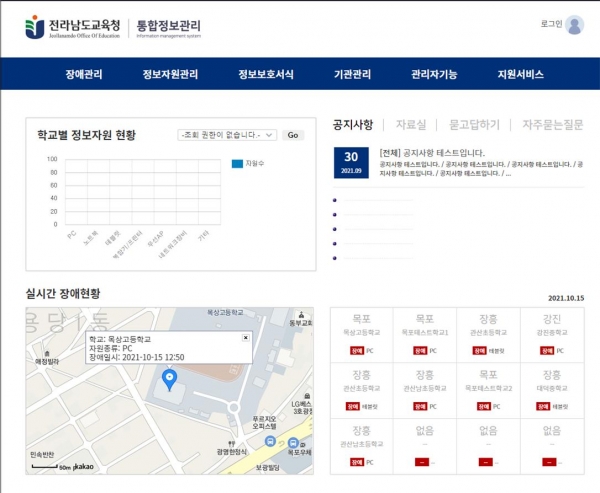Open the 지원서비스 menu
Image resolution: width=600 pixels, height=493 pixels.
coord(520,74)
